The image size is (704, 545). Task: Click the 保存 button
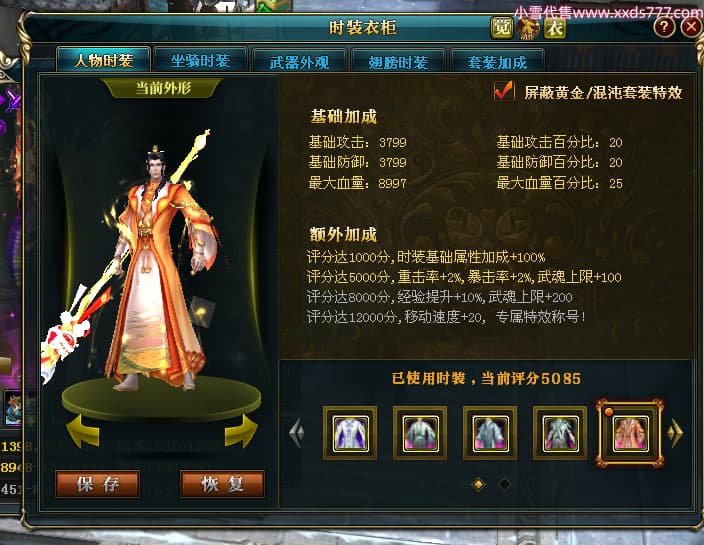[97, 484]
